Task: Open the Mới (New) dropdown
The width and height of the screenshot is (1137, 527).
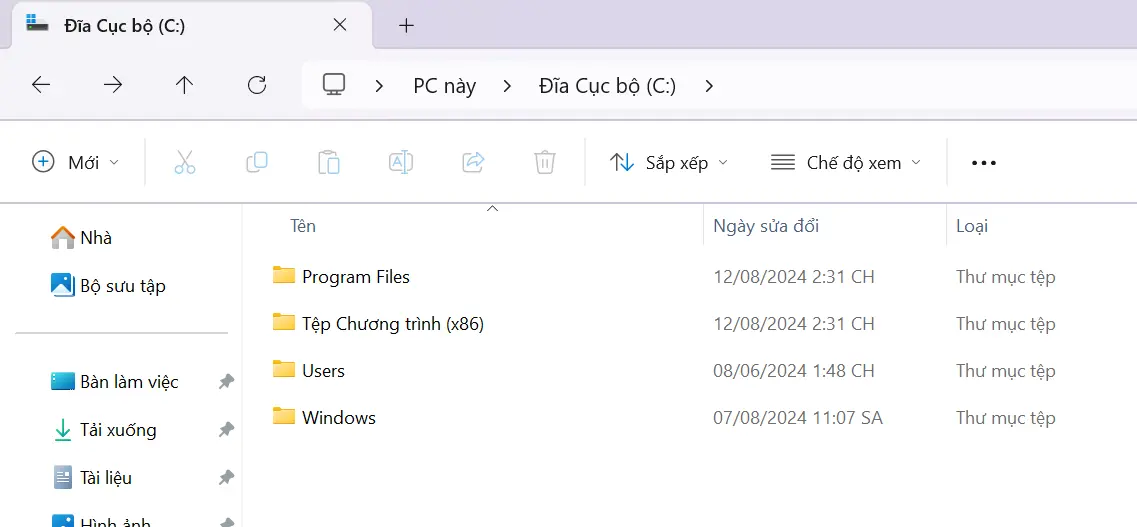Action: (76, 162)
